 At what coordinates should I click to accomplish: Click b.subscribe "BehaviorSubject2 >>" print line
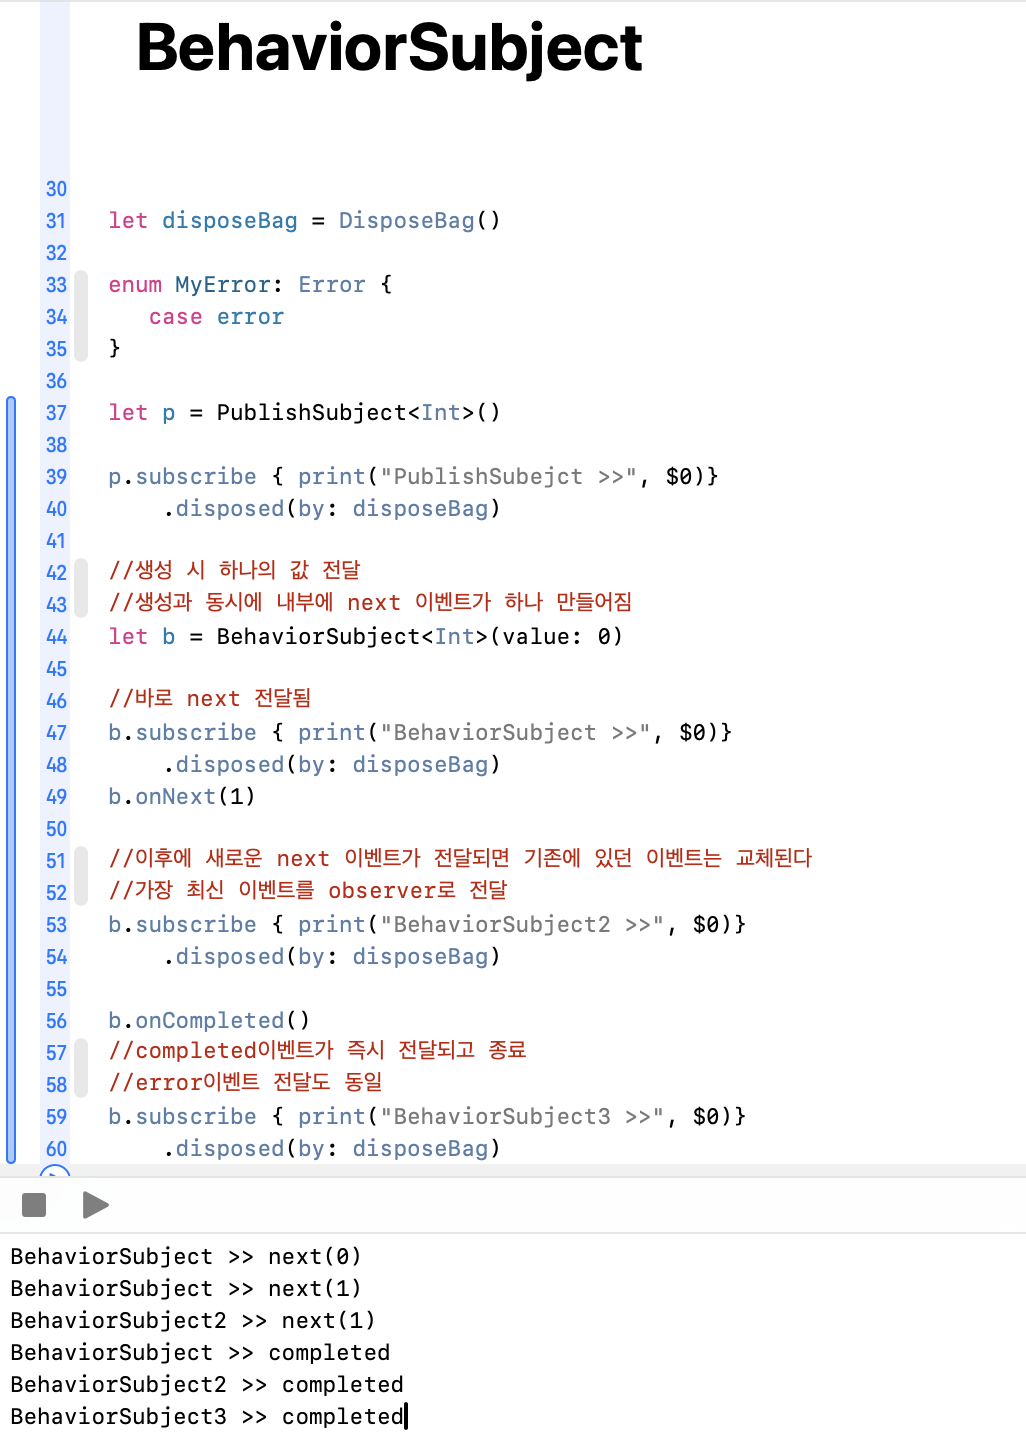click(x=427, y=925)
